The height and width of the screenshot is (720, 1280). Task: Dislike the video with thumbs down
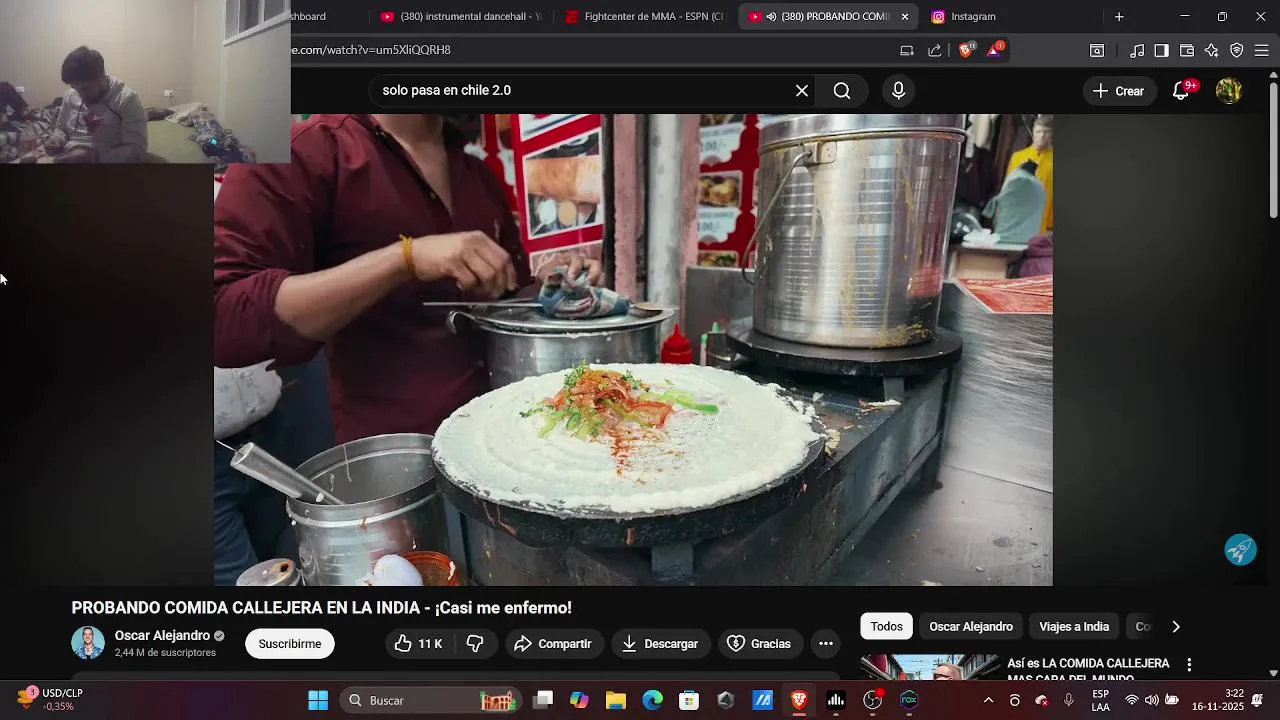coord(475,644)
